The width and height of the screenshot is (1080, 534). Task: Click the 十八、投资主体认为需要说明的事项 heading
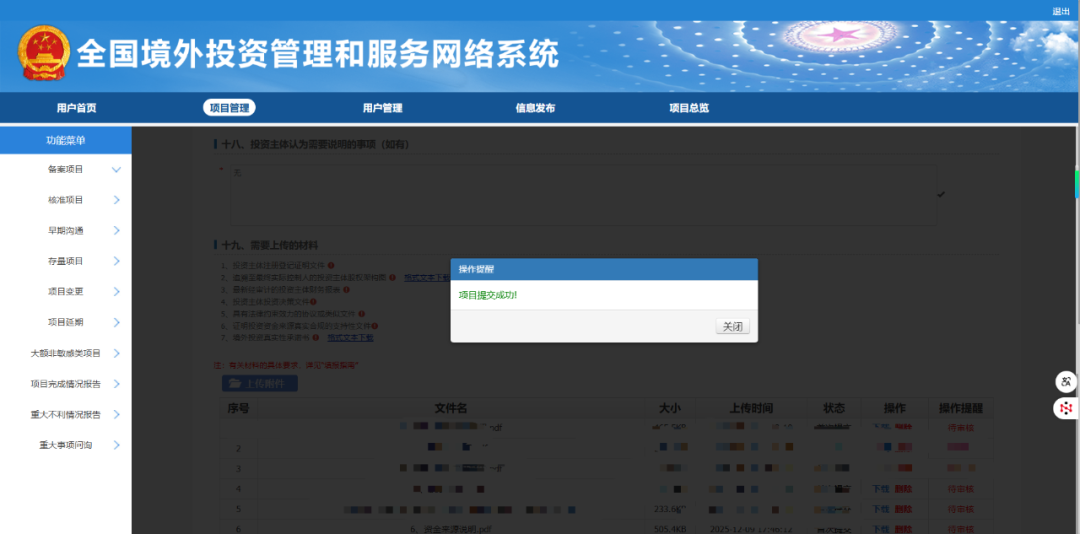point(316,145)
